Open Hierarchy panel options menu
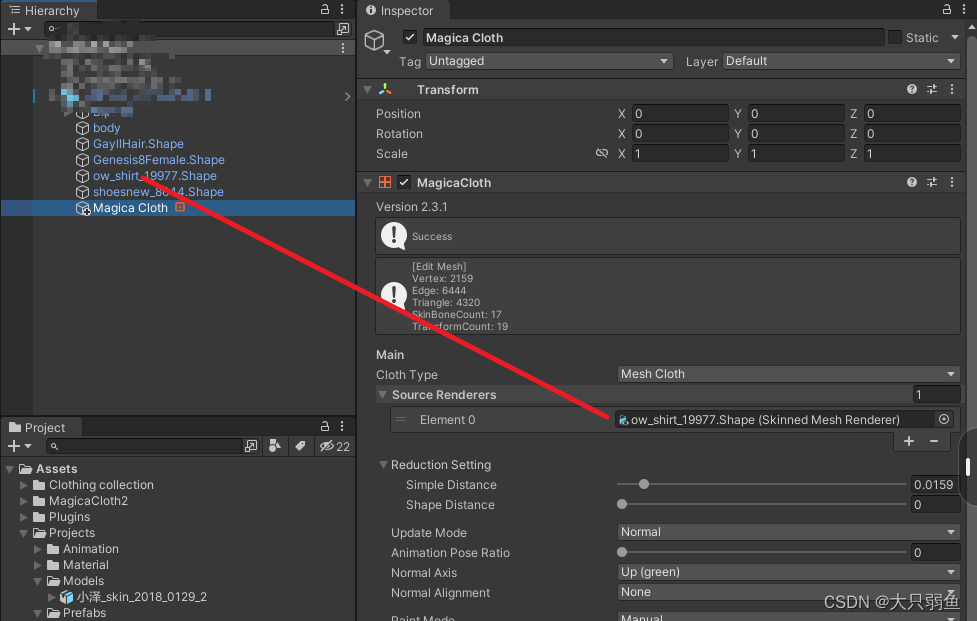Viewport: 977px width, 621px height. 342,9
